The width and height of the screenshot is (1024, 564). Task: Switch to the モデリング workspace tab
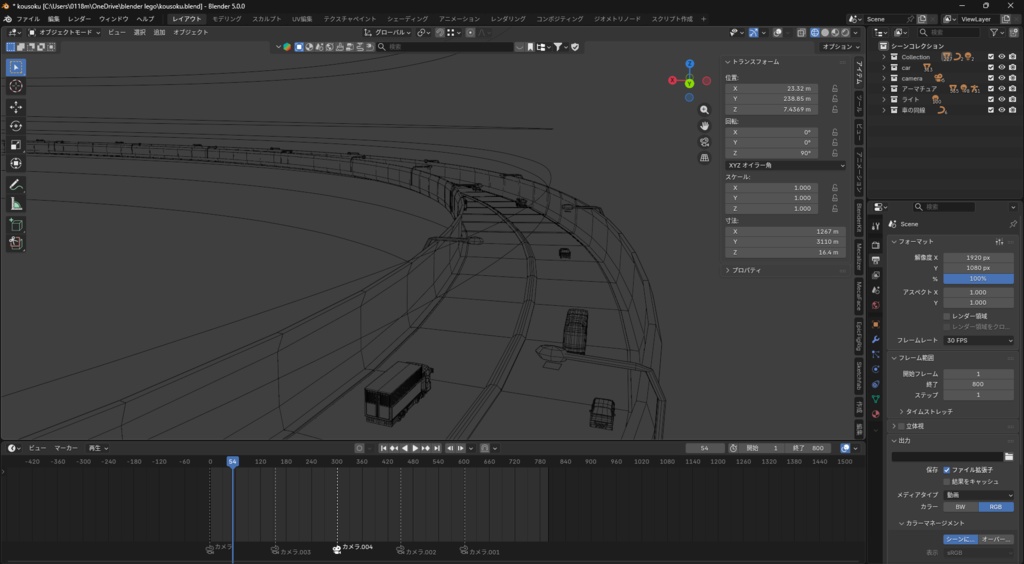click(227, 19)
